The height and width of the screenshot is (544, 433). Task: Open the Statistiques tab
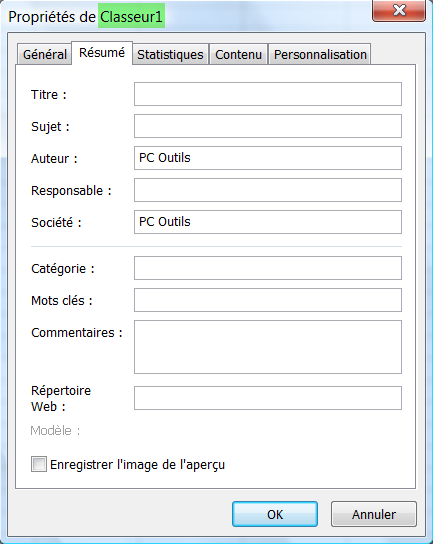click(170, 54)
